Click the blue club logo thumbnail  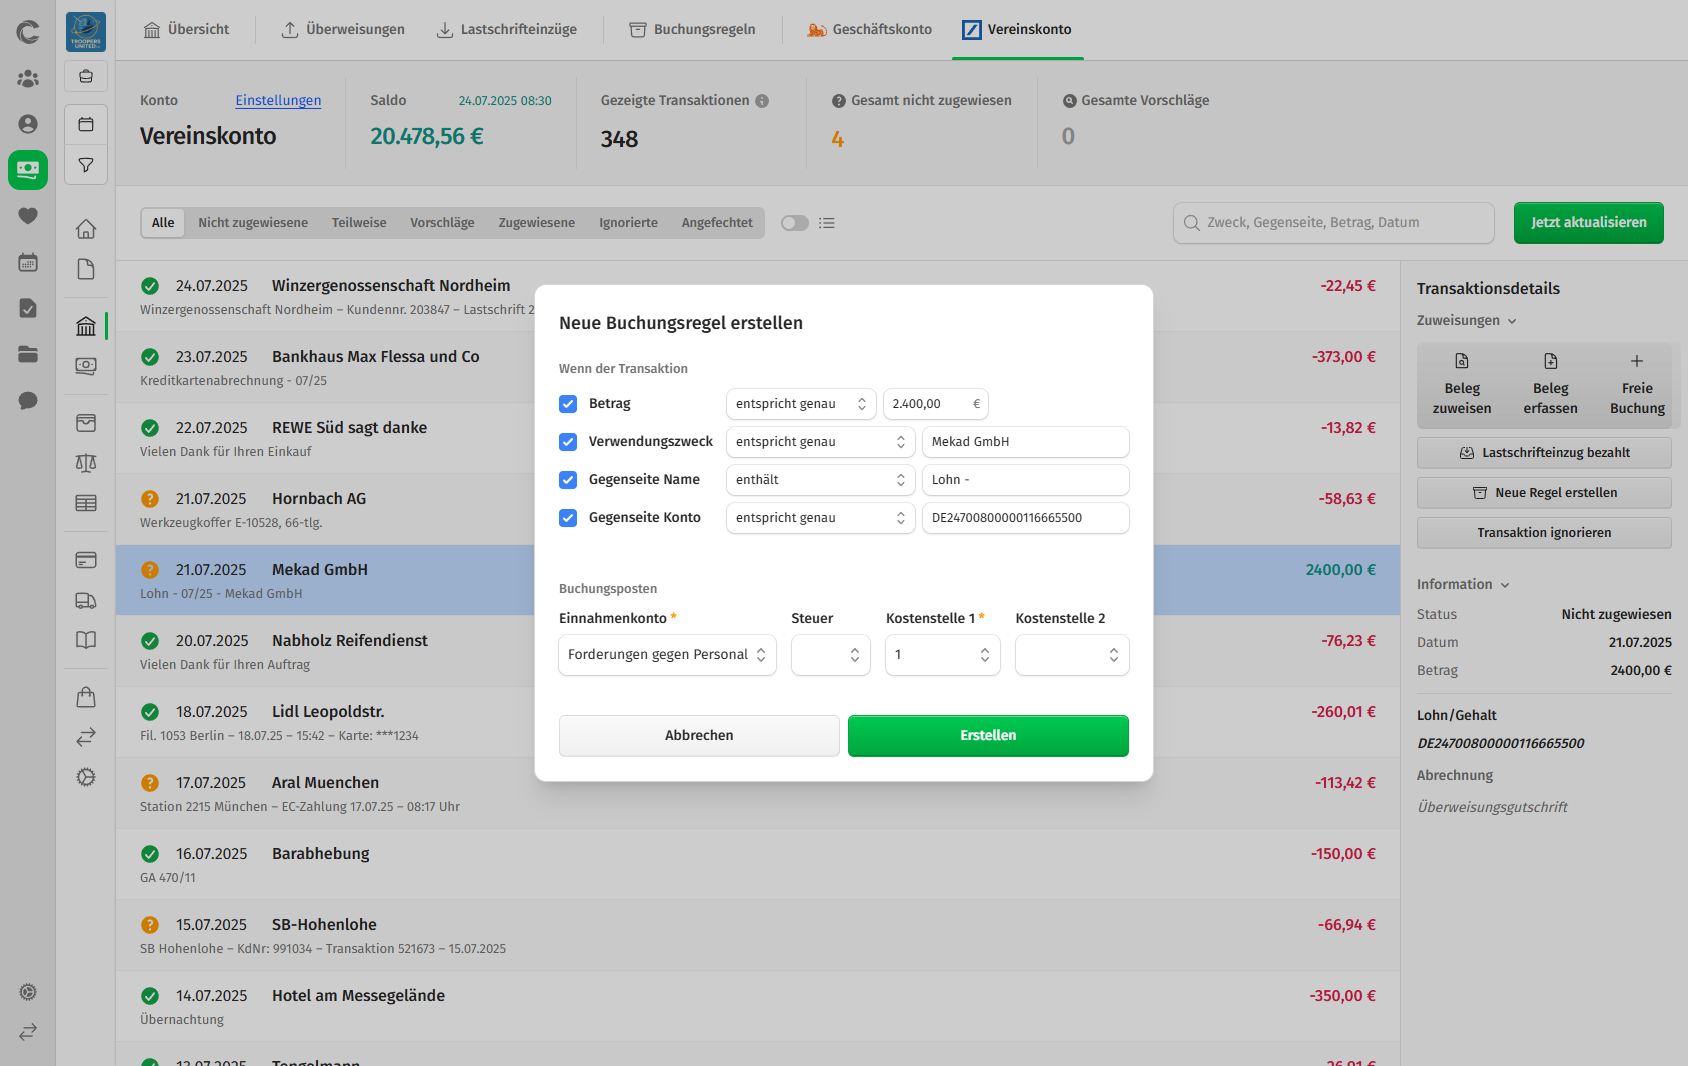point(86,32)
